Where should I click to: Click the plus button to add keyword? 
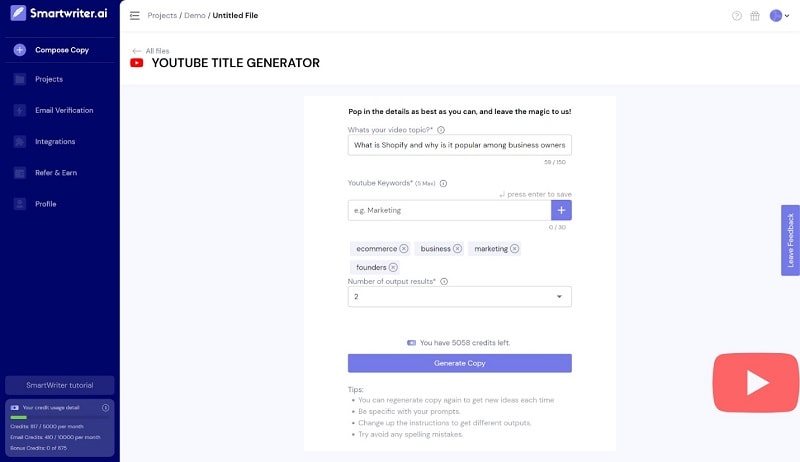(561, 210)
